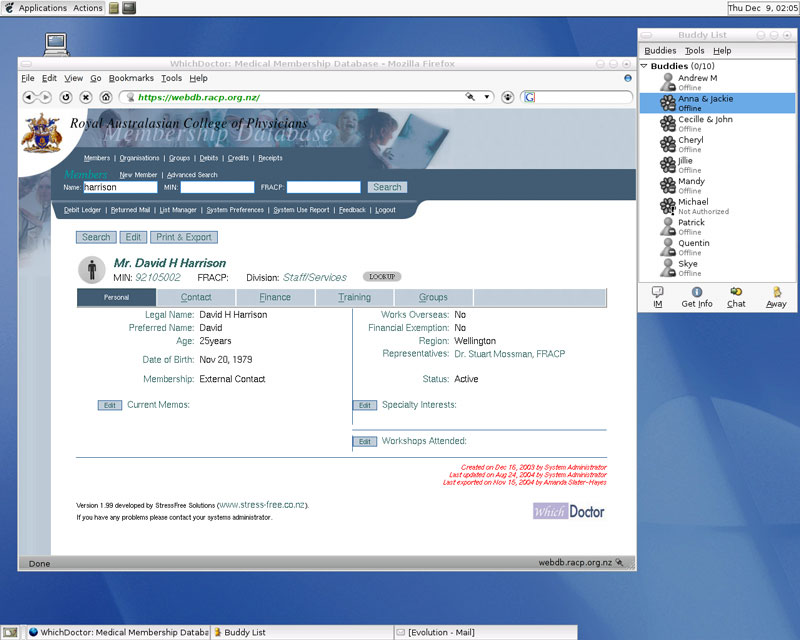Click the Logout link

tap(385, 210)
